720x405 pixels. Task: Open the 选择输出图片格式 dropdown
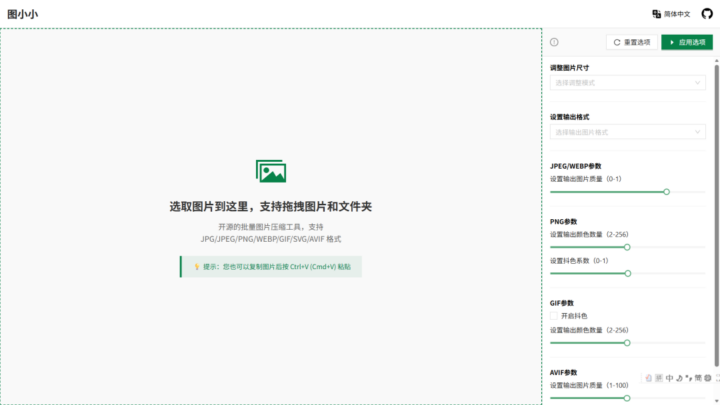[628, 132]
